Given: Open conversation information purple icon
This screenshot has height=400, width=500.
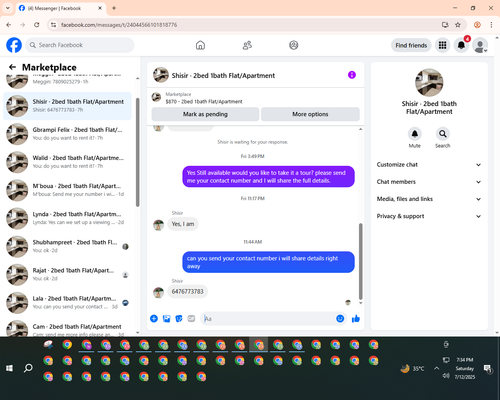Looking at the screenshot, I should click(x=352, y=75).
